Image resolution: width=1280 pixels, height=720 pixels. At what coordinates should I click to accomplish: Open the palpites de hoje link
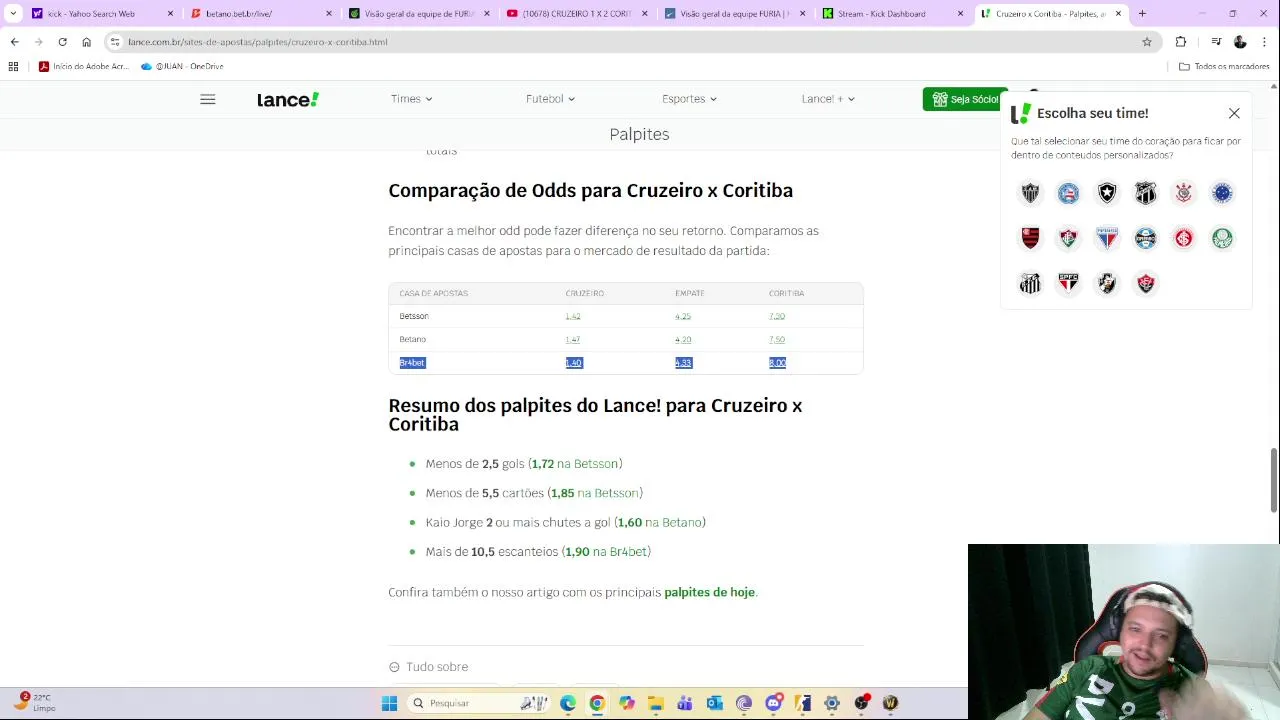pyautogui.click(x=709, y=592)
